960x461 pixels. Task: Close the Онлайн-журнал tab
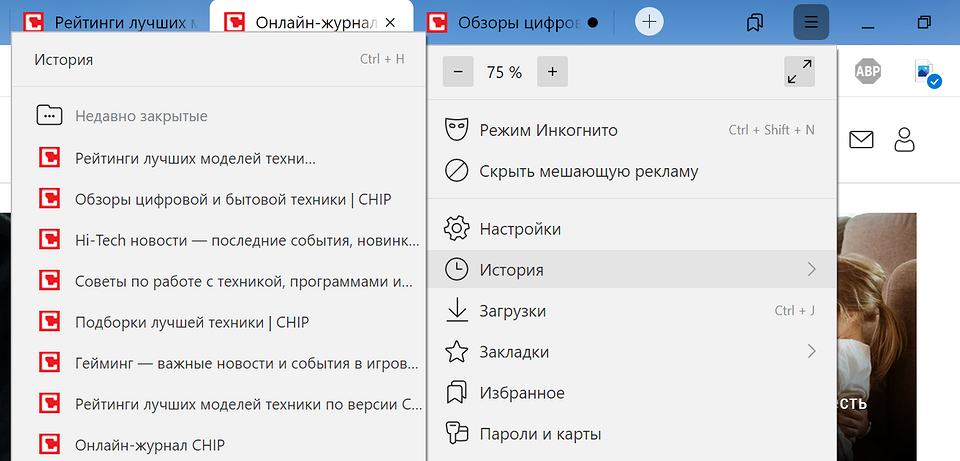coord(391,22)
